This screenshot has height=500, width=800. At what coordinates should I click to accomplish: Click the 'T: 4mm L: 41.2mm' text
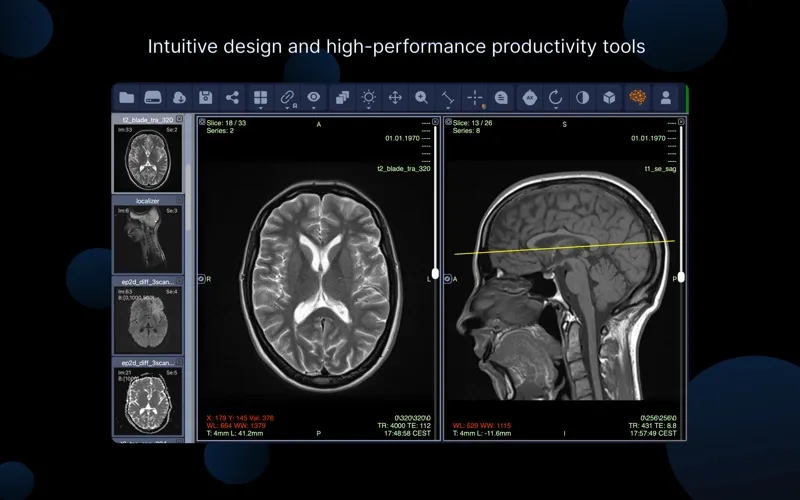[235, 433]
